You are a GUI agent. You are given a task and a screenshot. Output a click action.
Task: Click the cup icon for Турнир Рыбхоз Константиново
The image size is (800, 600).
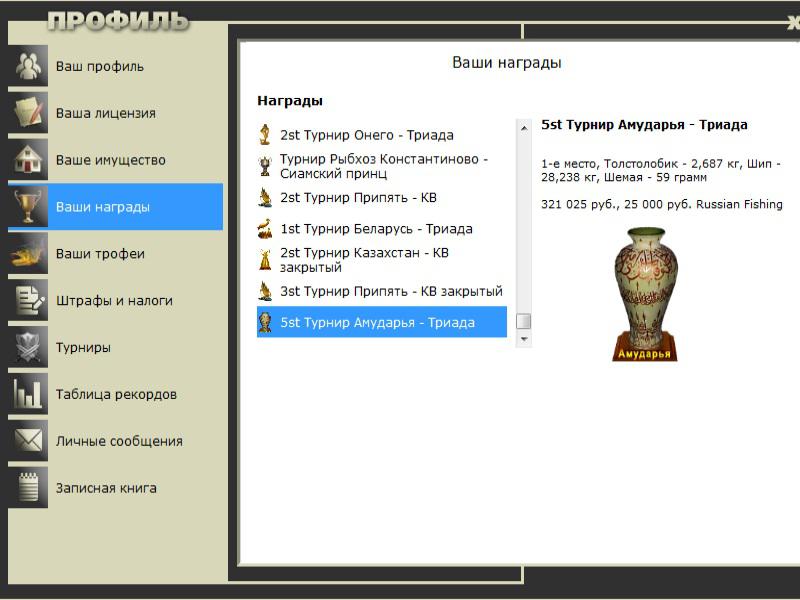tap(265, 166)
